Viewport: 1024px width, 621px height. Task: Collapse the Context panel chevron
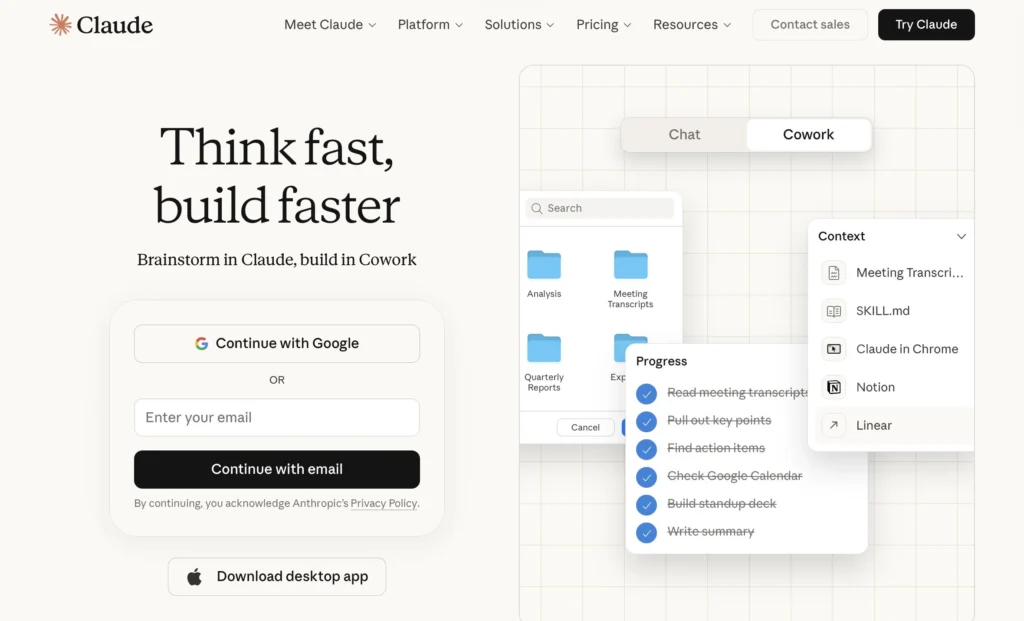[961, 237]
